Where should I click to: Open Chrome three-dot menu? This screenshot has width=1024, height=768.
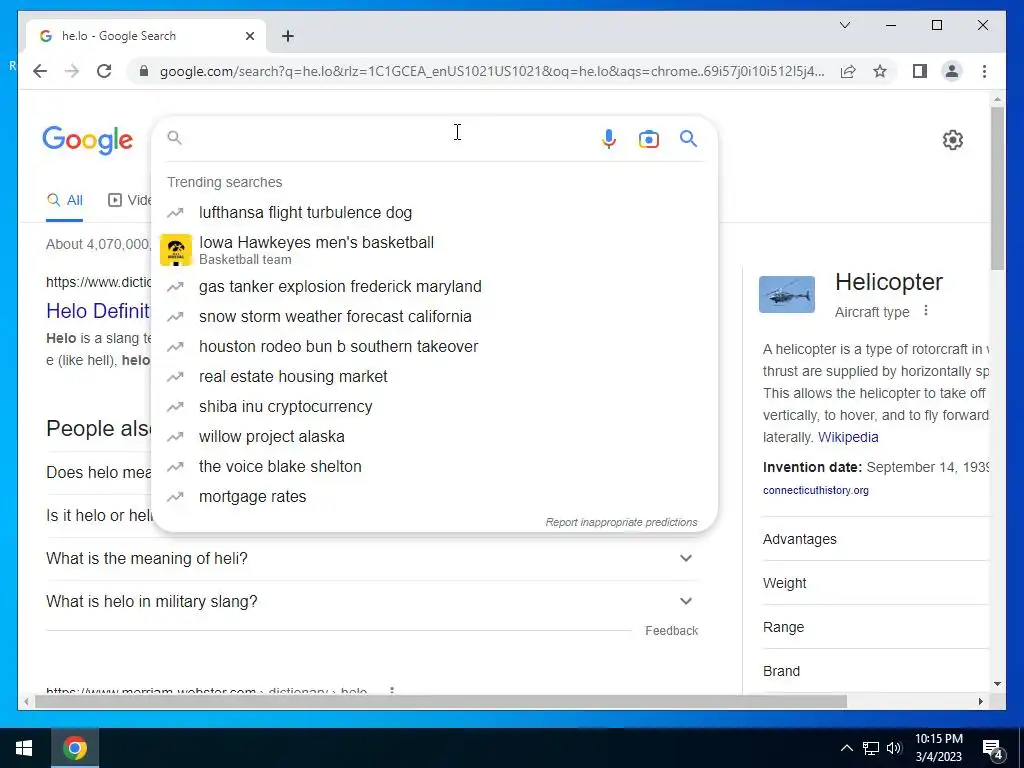(x=984, y=71)
